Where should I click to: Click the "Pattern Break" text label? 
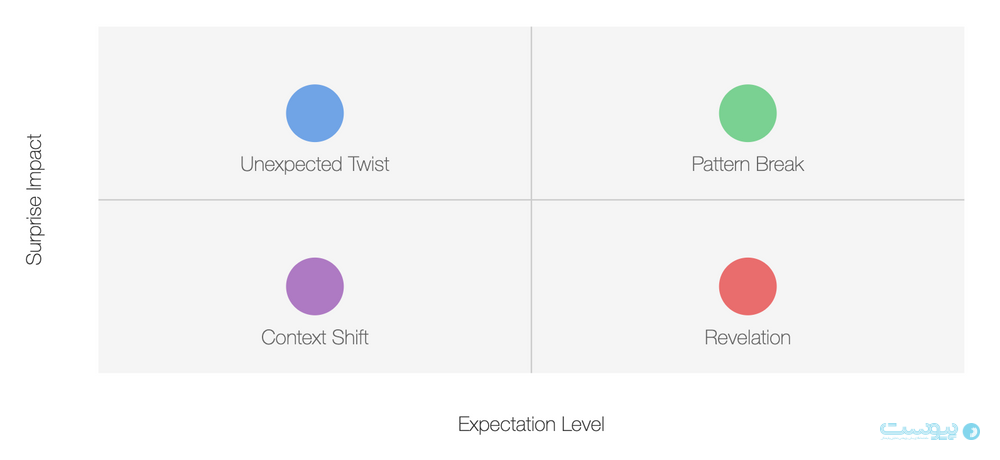748,164
